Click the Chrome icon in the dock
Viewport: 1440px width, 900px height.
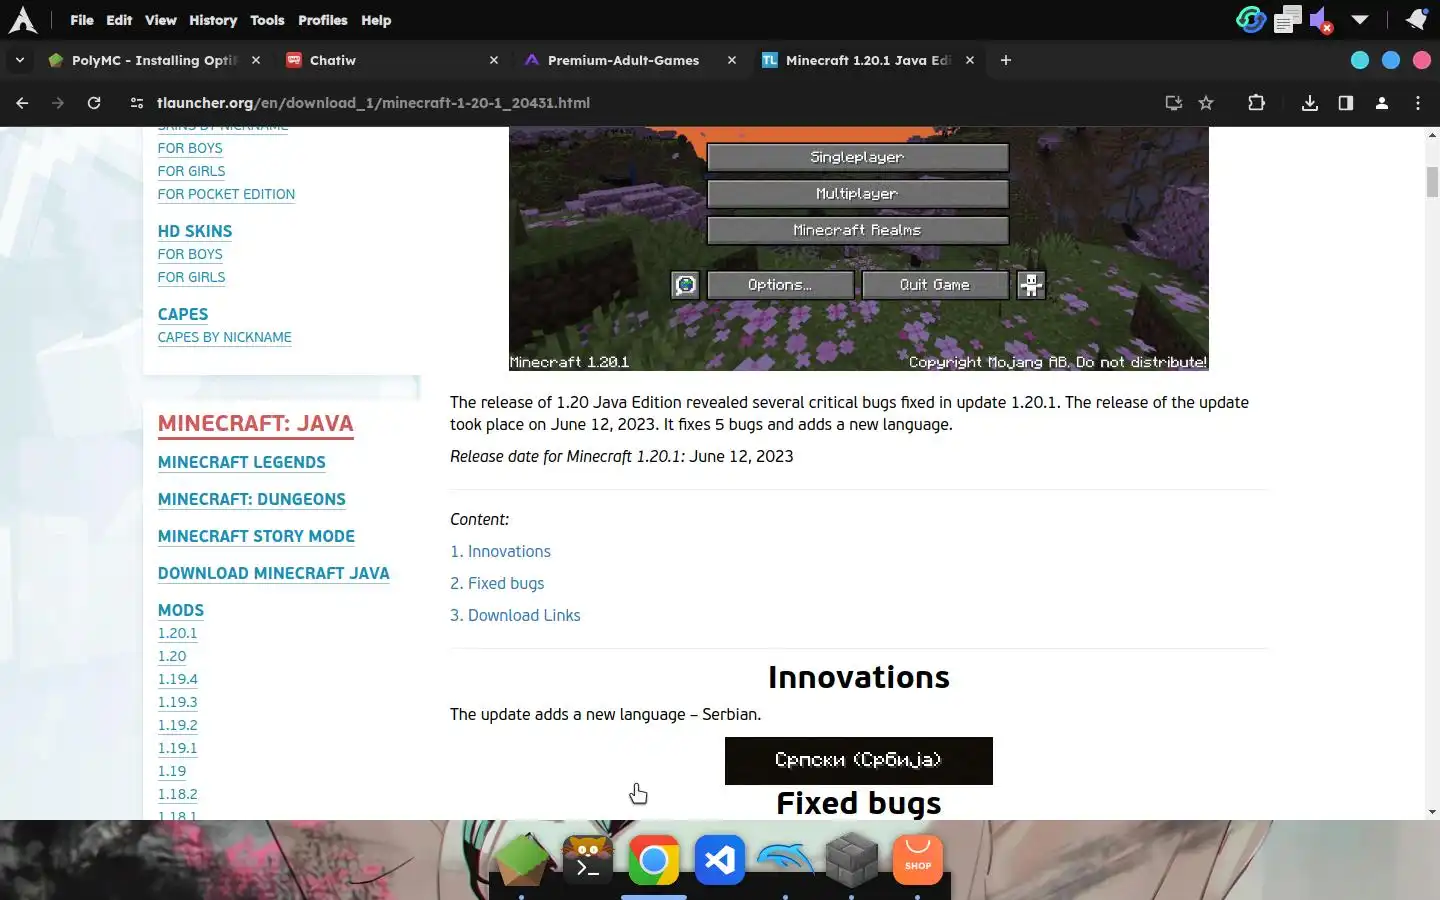(654, 860)
